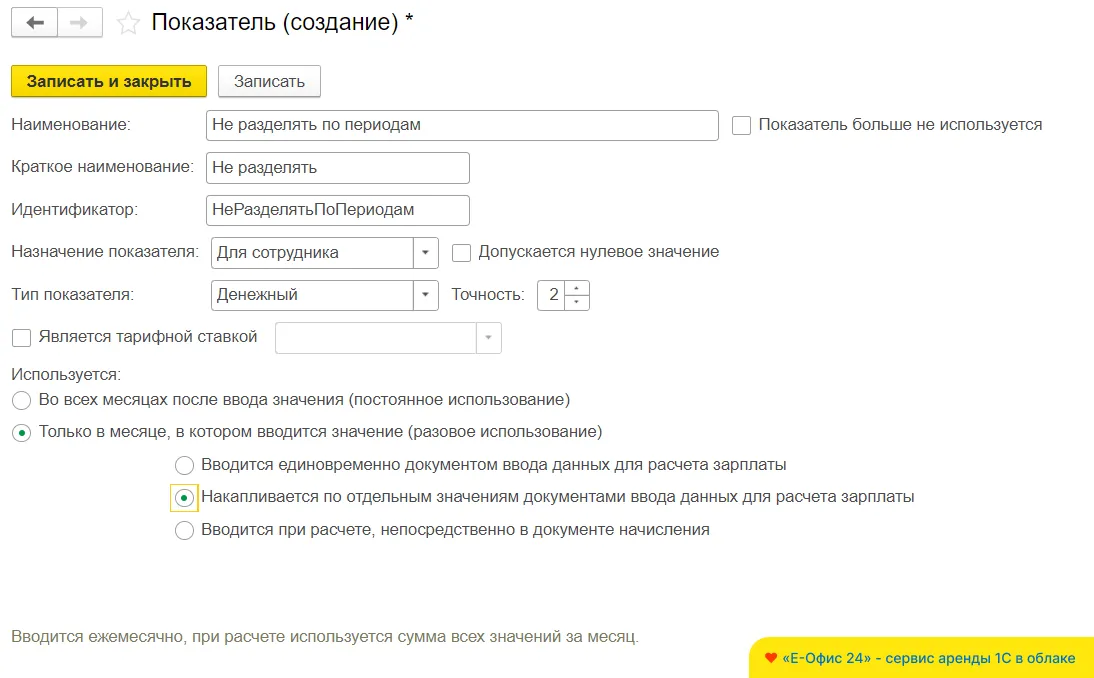This screenshot has width=1094, height=678.
Task: Enable "Показатель больше не используется" checkbox
Action: coord(742,125)
